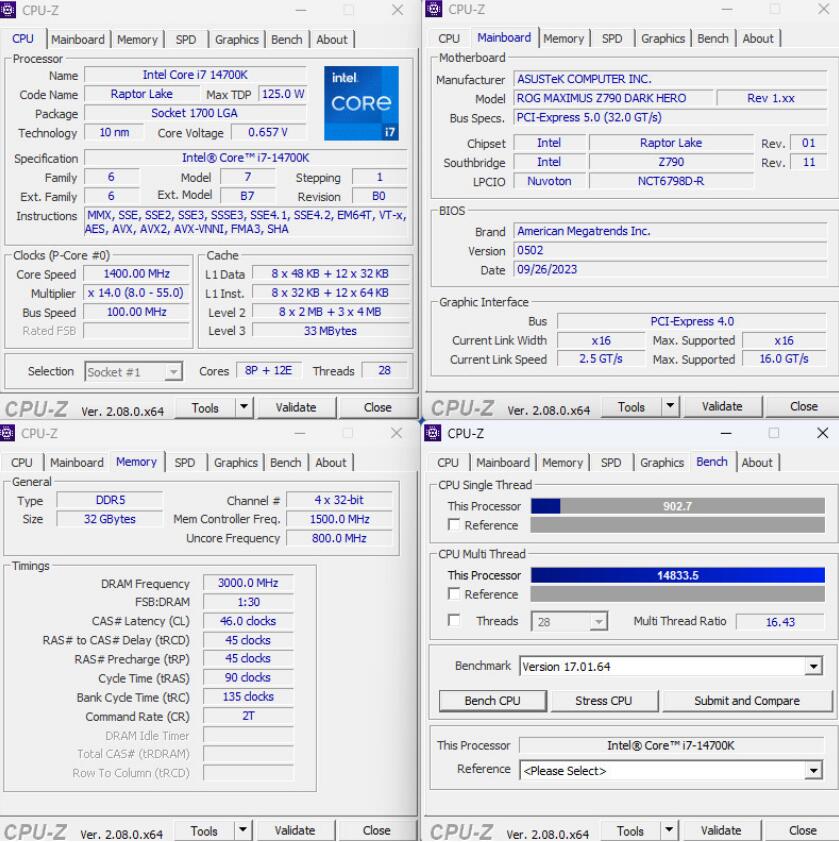Switch to the SPD tab
This screenshot has width=839, height=842.
click(184, 39)
